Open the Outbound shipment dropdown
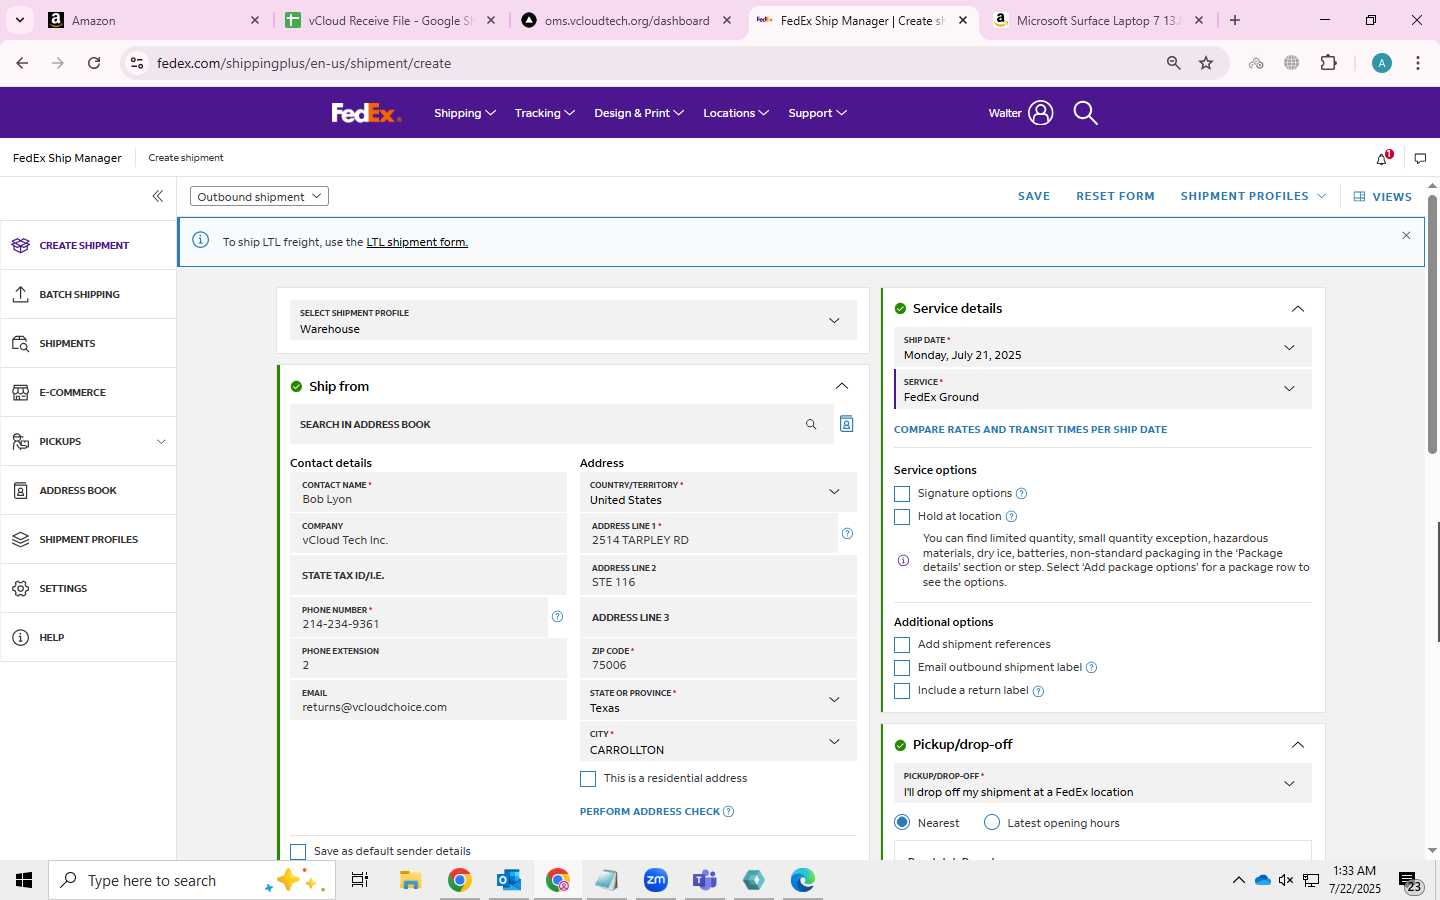This screenshot has height=900, width=1440. tap(259, 196)
